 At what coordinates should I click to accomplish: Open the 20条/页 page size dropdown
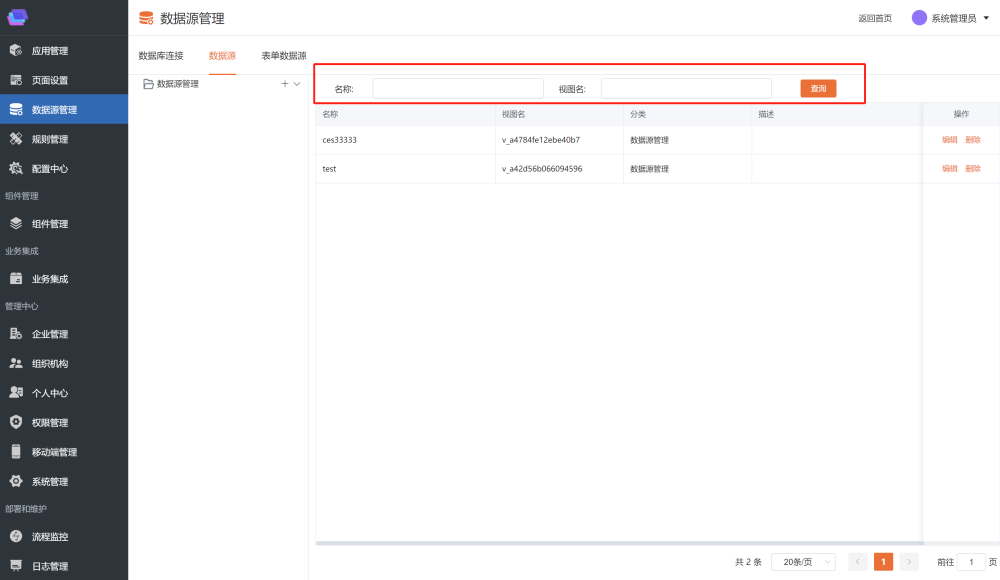coord(803,562)
